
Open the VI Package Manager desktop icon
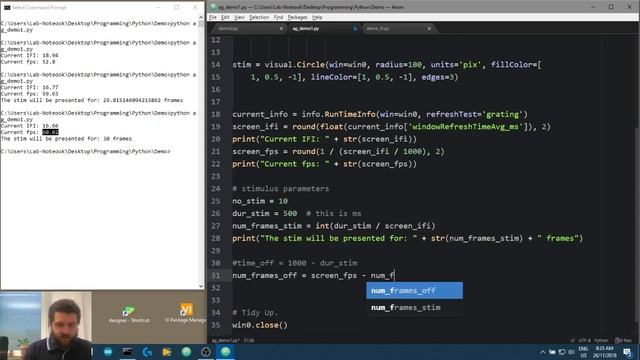(186, 313)
